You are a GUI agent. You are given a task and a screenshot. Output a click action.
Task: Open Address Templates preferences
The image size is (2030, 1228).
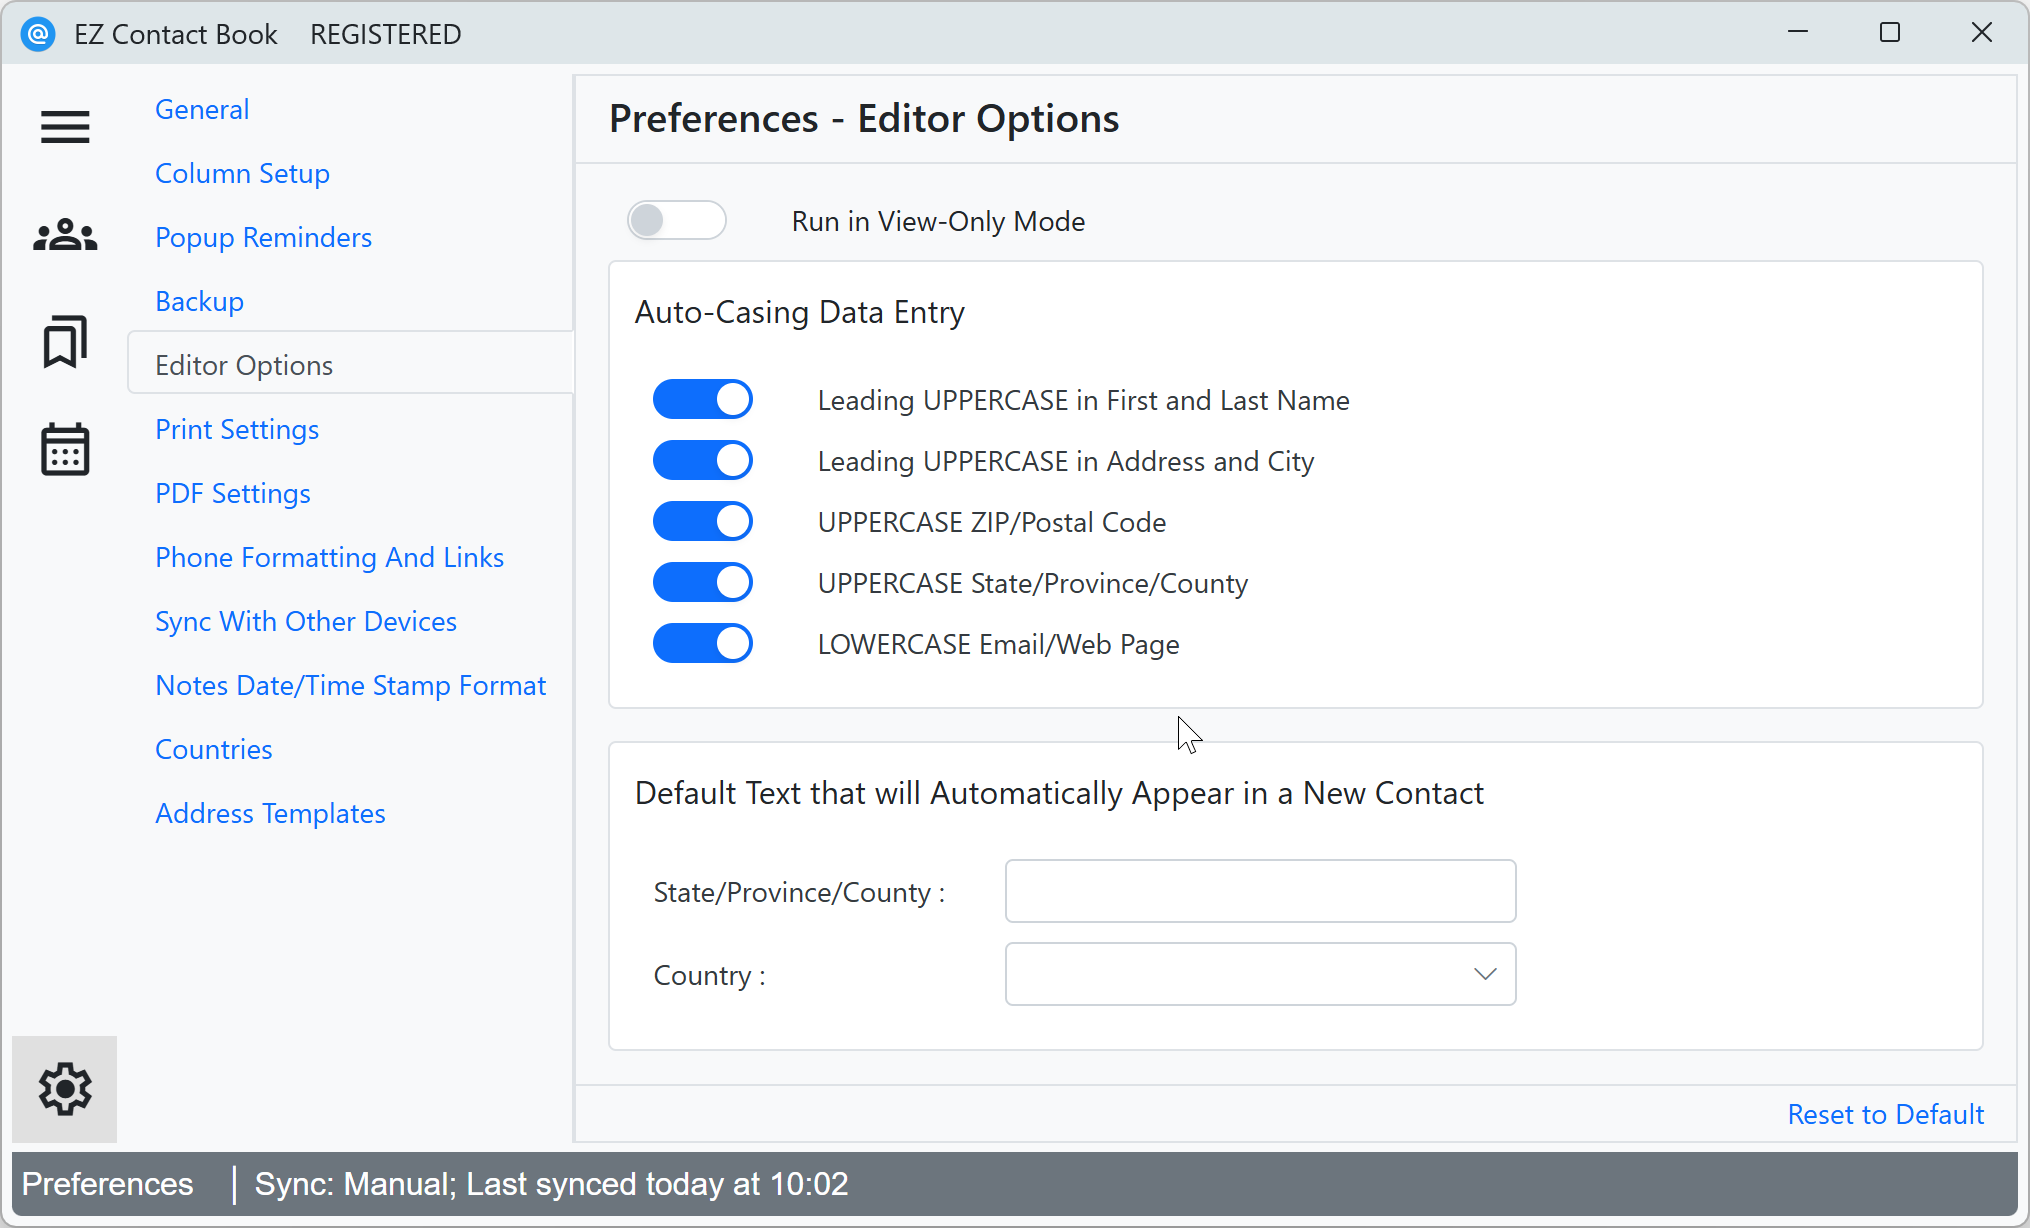[x=270, y=813]
